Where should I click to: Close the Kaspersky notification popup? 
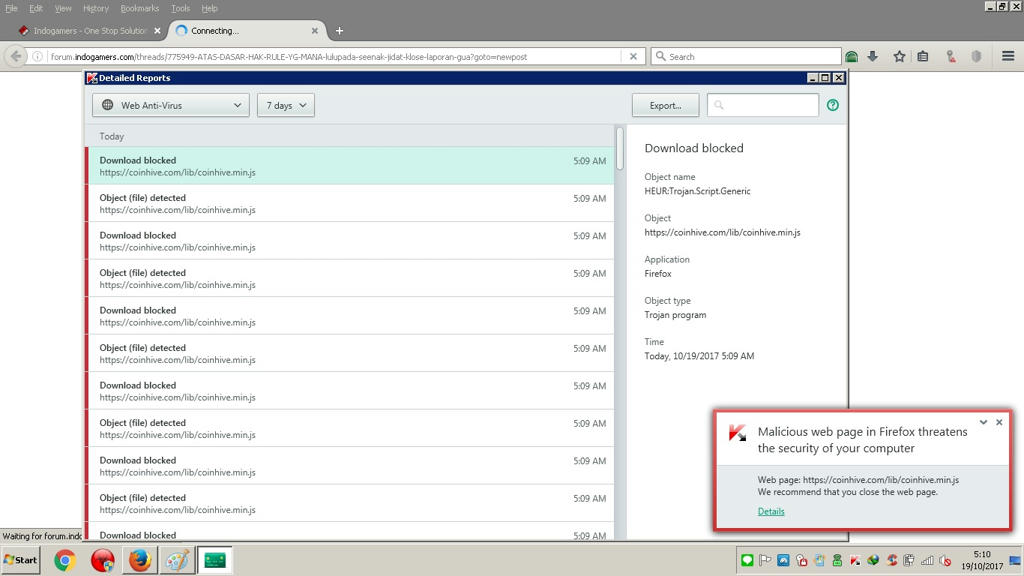pos(999,423)
